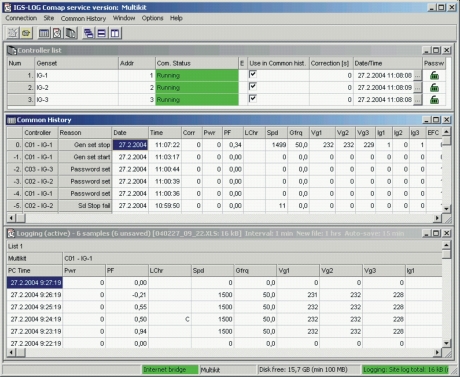Click the password lock icon for IG-1
The height and width of the screenshot is (377, 460).
[x=434, y=76]
